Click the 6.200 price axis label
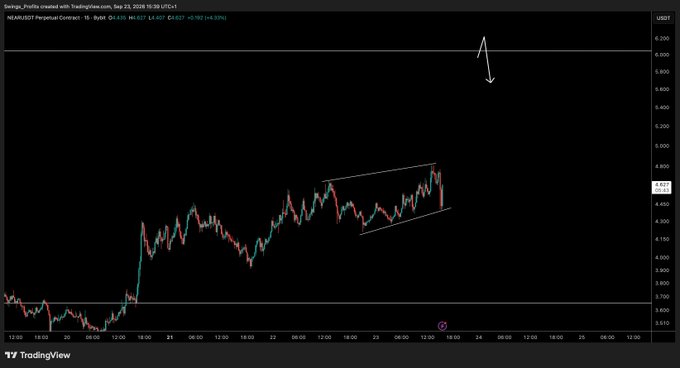The width and height of the screenshot is (680, 368). tap(662, 39)
